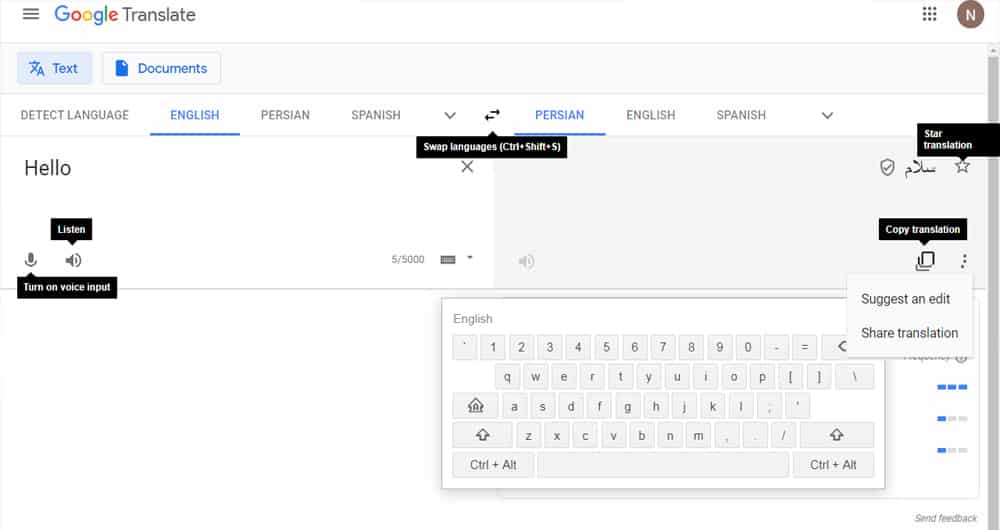Tap the Caps Lock key on virtual keyboard

(x=475, y=406)
